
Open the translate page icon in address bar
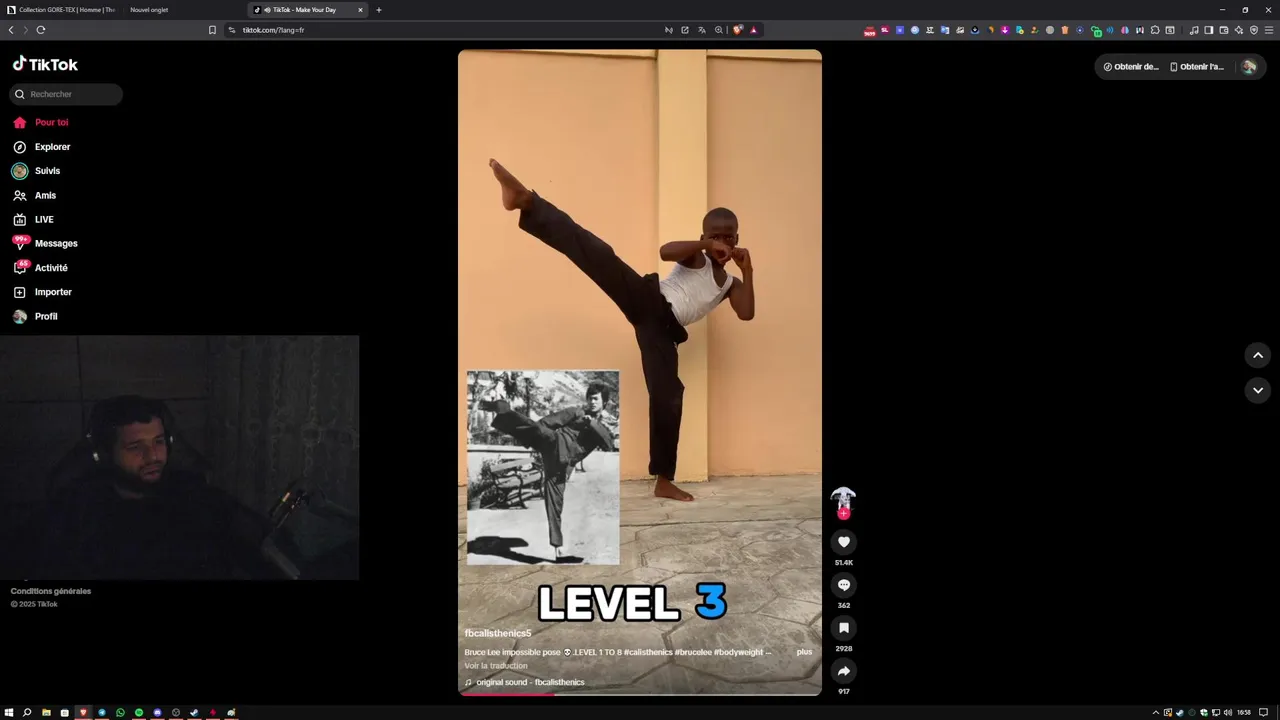[701, 30]
